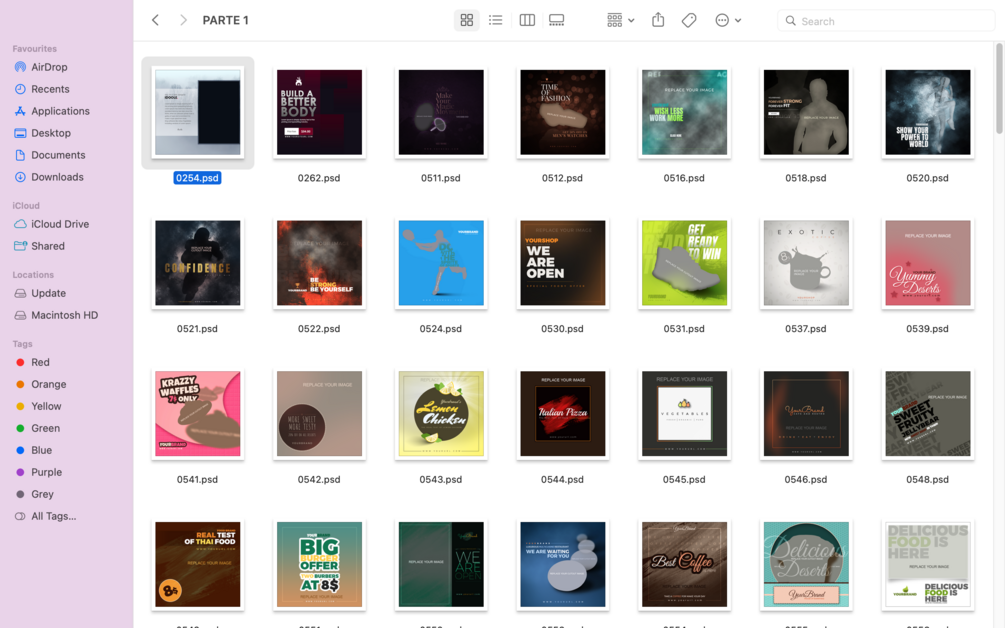
Task: Select the 0524.psd blue basketball thumbnail
Action: 441,263
